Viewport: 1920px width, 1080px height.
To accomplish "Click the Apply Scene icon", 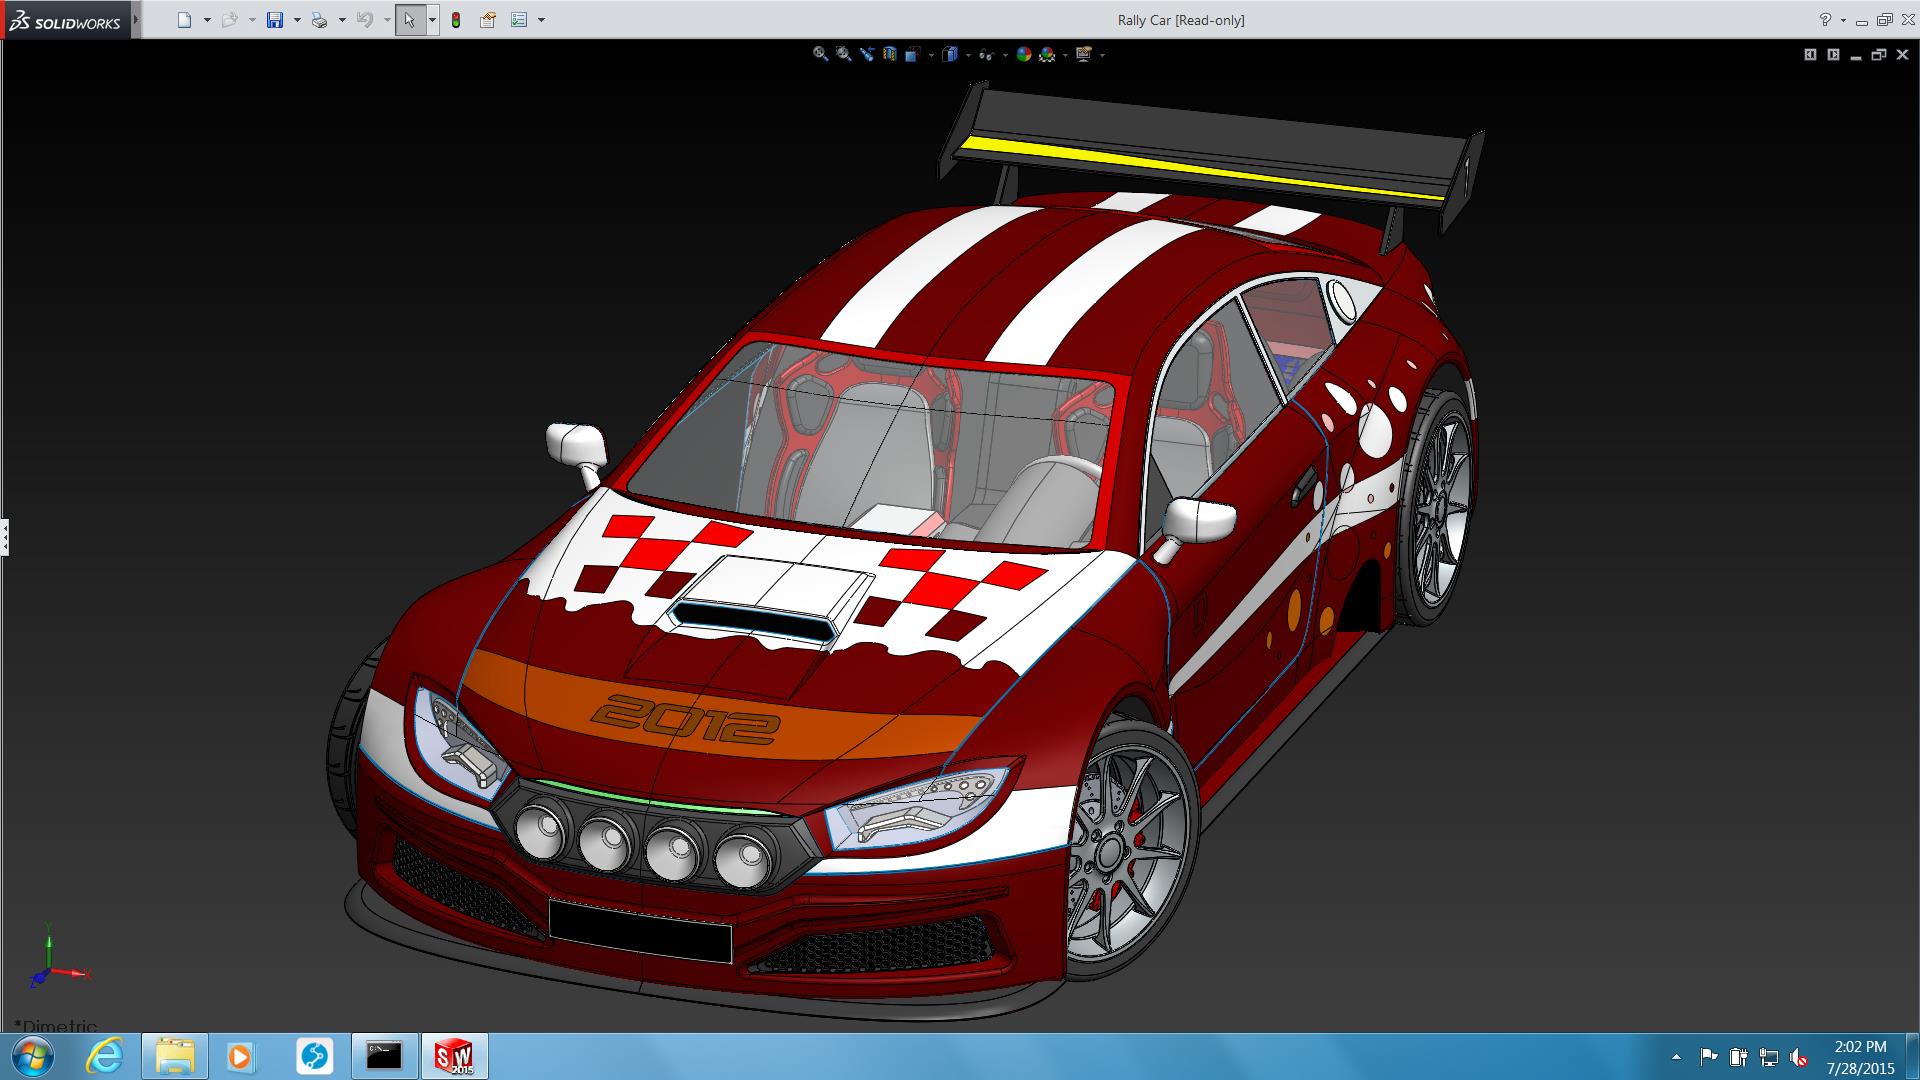I will tap(1047, 55).
